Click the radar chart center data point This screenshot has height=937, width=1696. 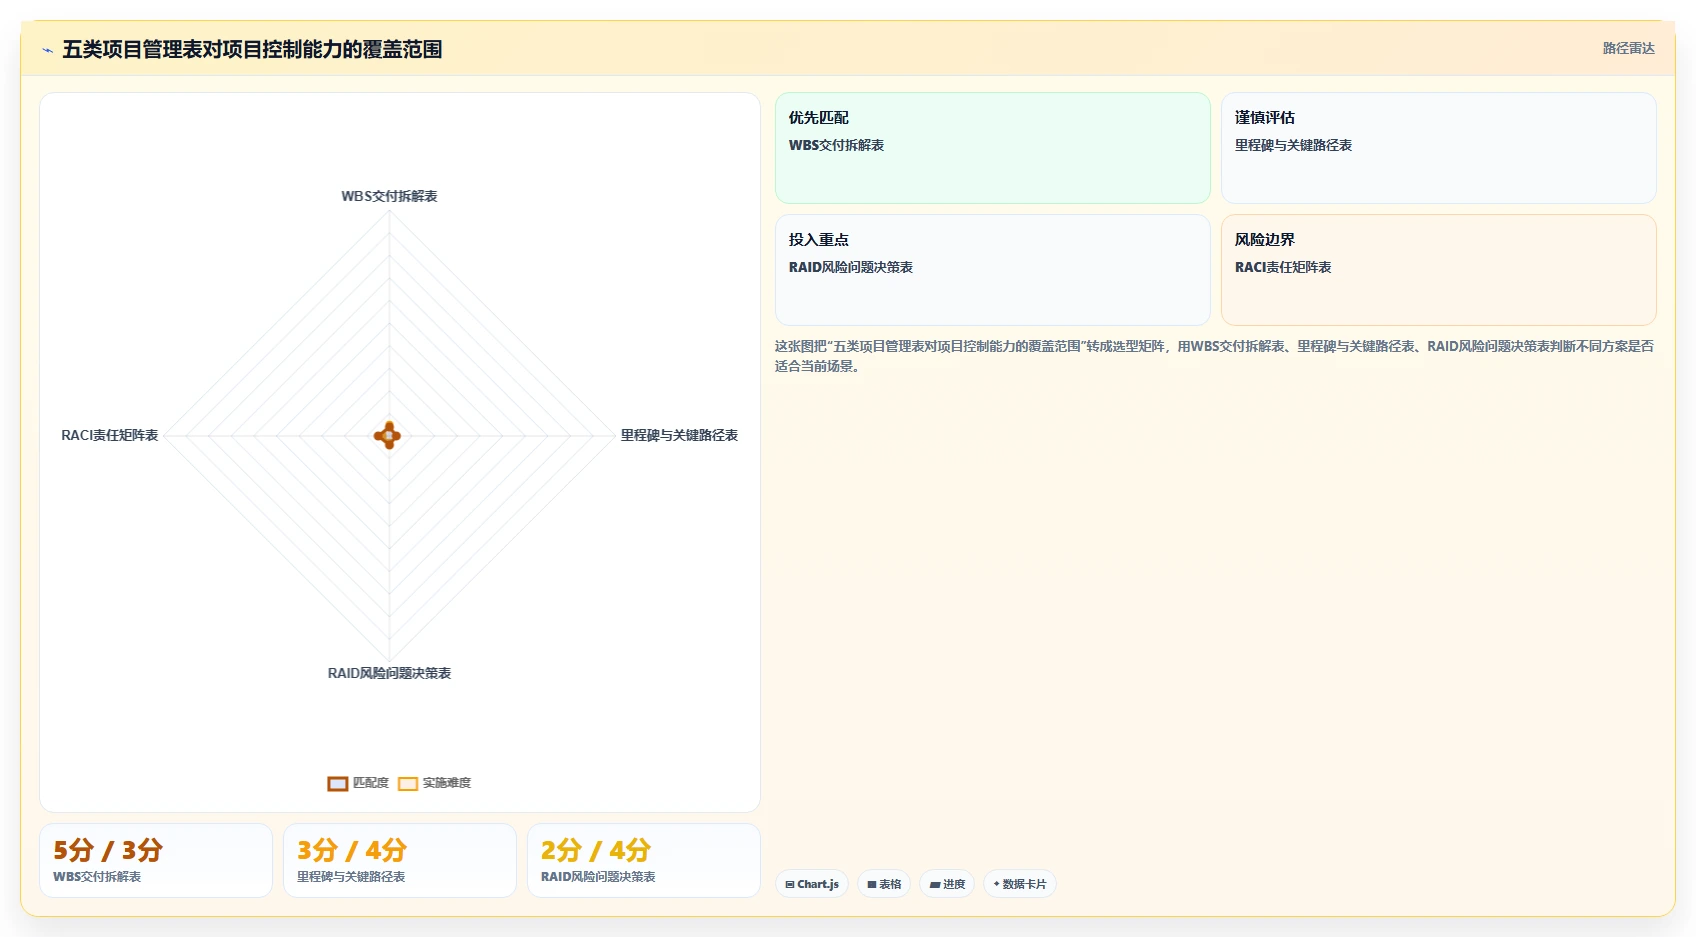(388, 435)
